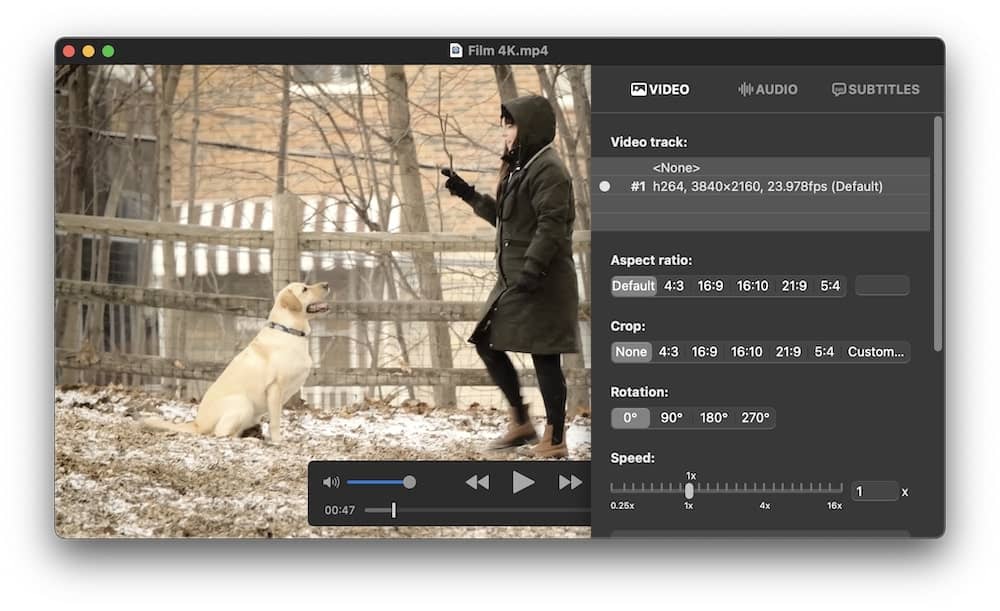Screen dimensions: 1000x611
Task: Set aspect ratio to 16:9
Action: tap(710, 286)
